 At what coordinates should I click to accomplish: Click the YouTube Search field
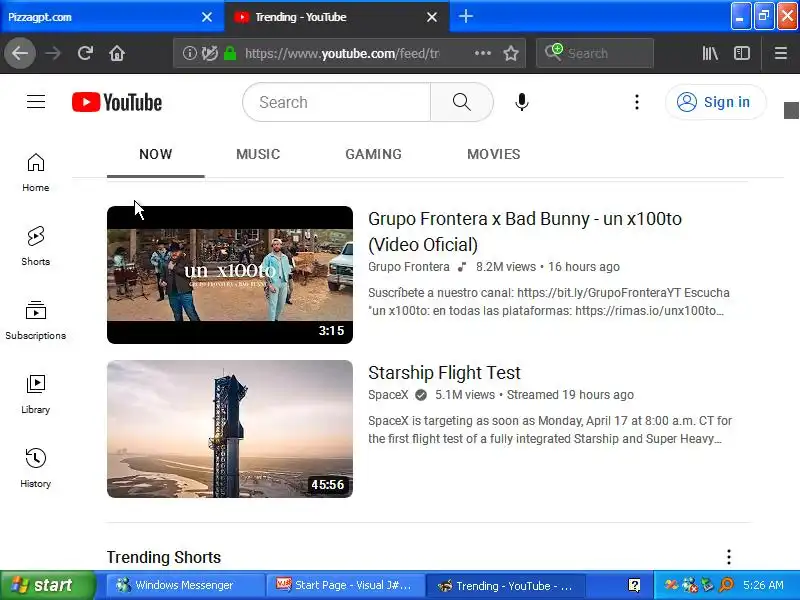[x=337, y=102]
